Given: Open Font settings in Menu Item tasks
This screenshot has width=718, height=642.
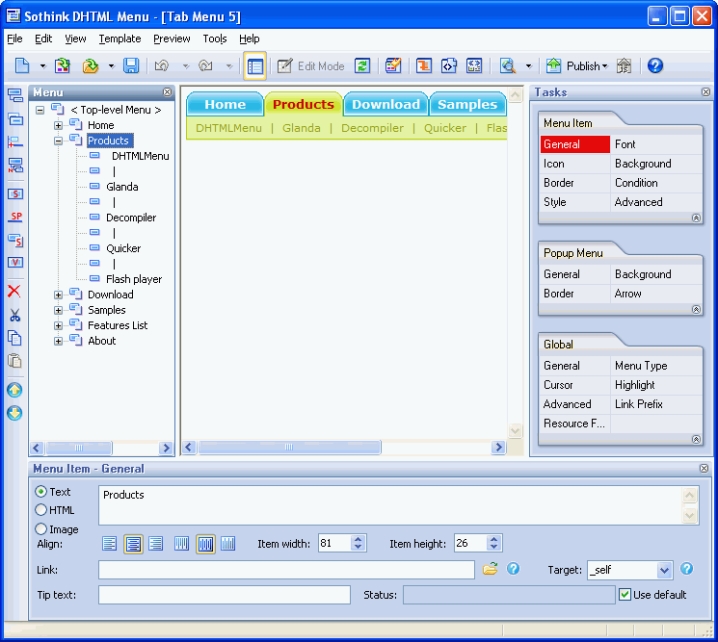Looking at the screenshot, I should point(625,144).
